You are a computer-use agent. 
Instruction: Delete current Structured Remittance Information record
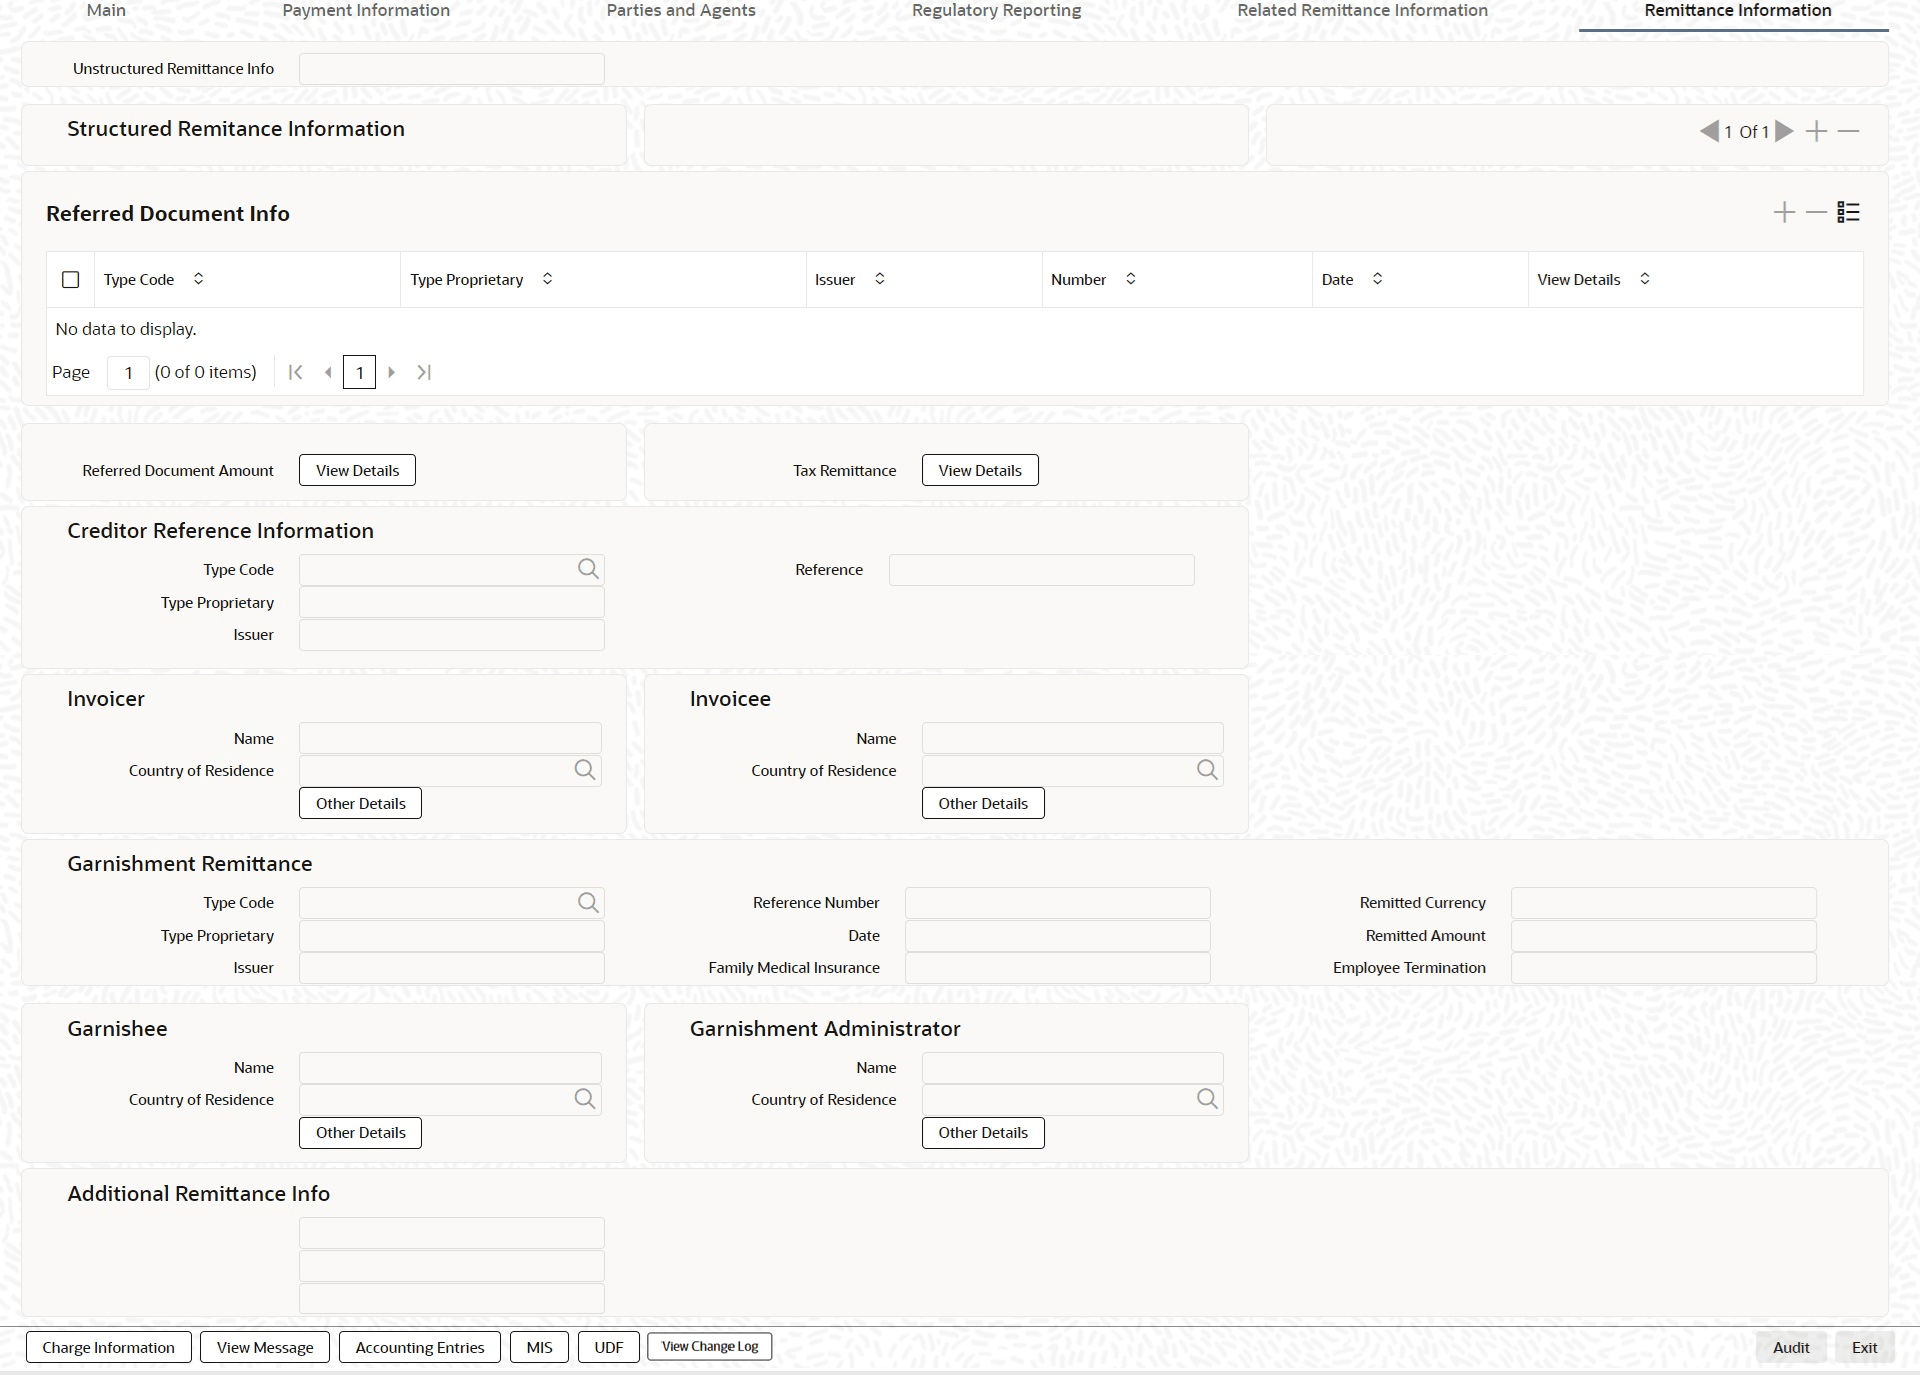(x=1848, y=131)
